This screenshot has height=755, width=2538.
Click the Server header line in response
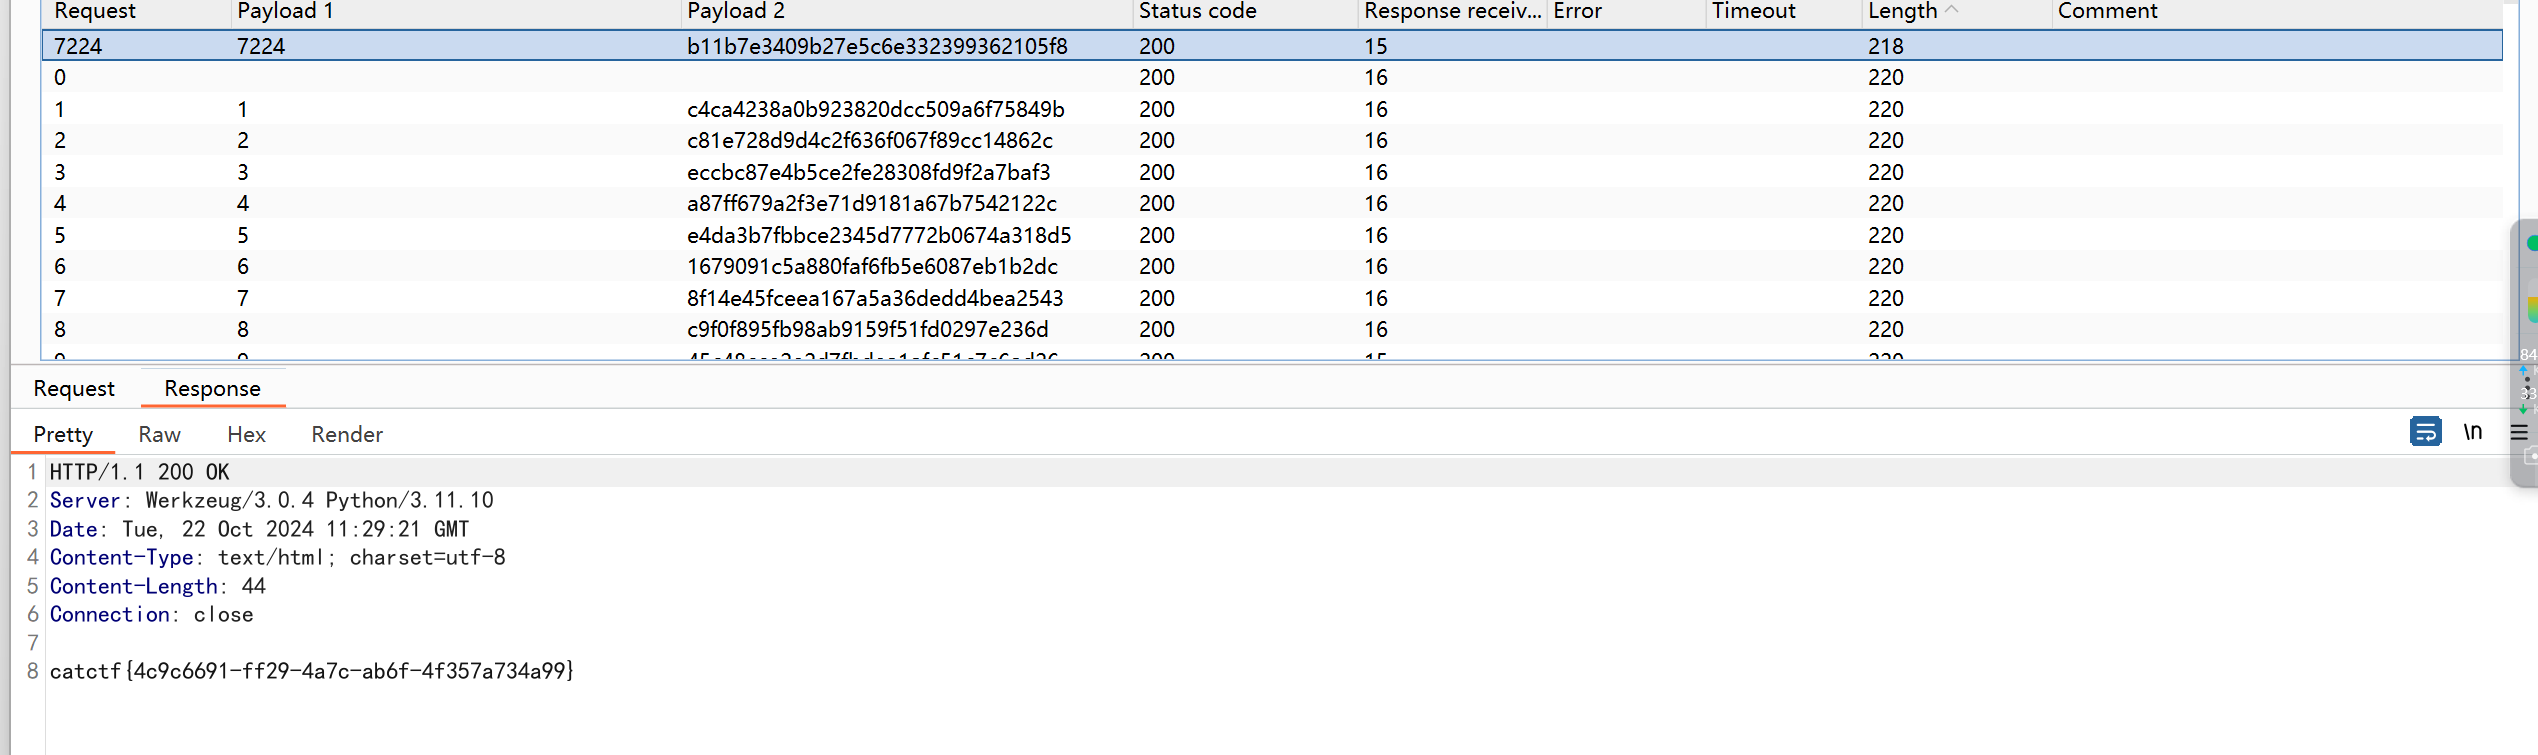coord(272,500)
